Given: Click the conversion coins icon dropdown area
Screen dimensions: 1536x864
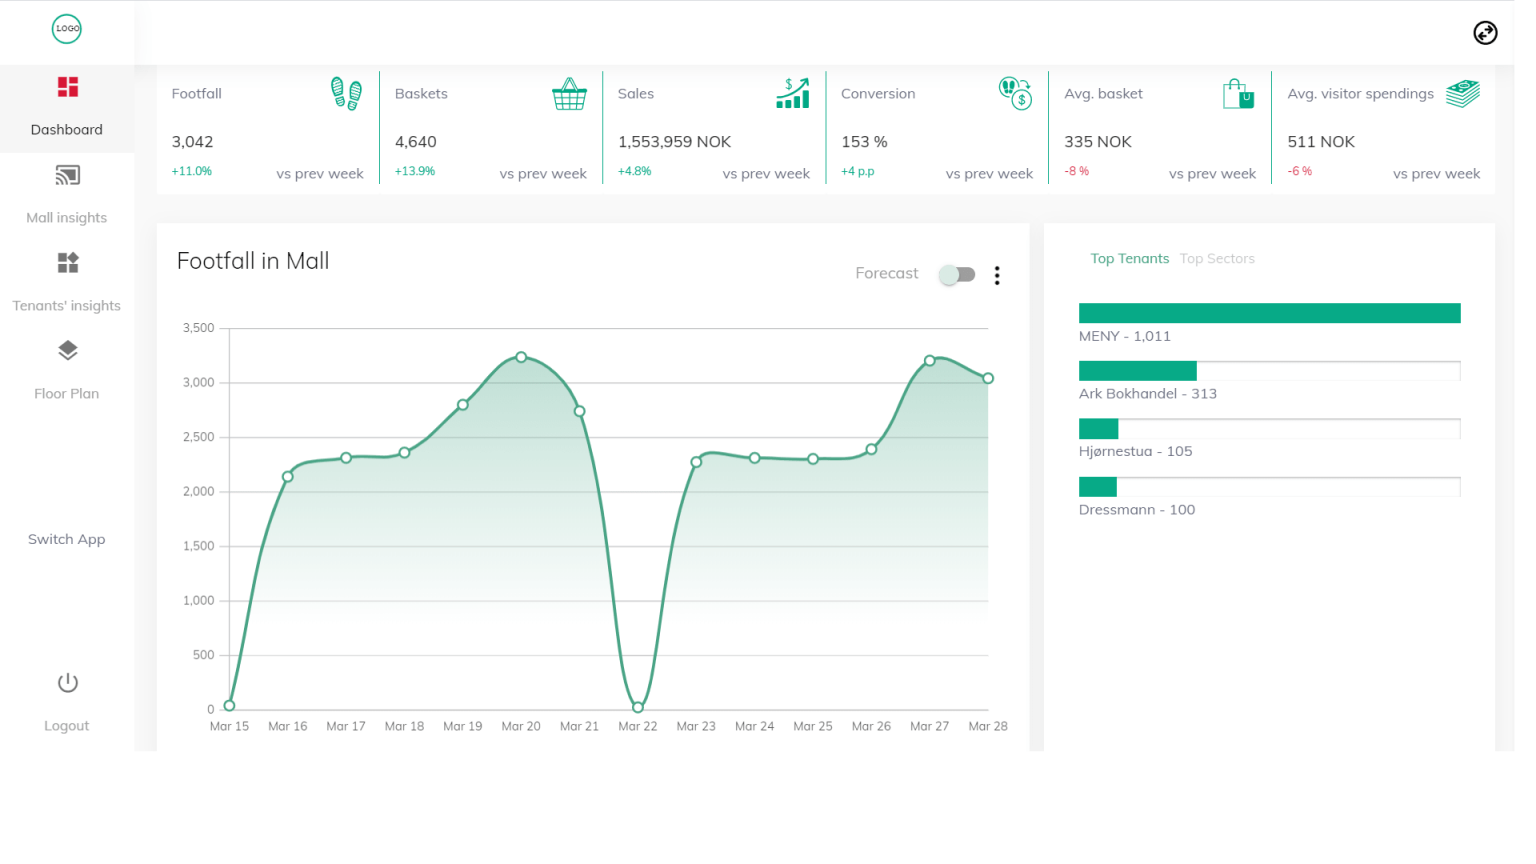Looking at the screenshot, I should point(1015,93).
